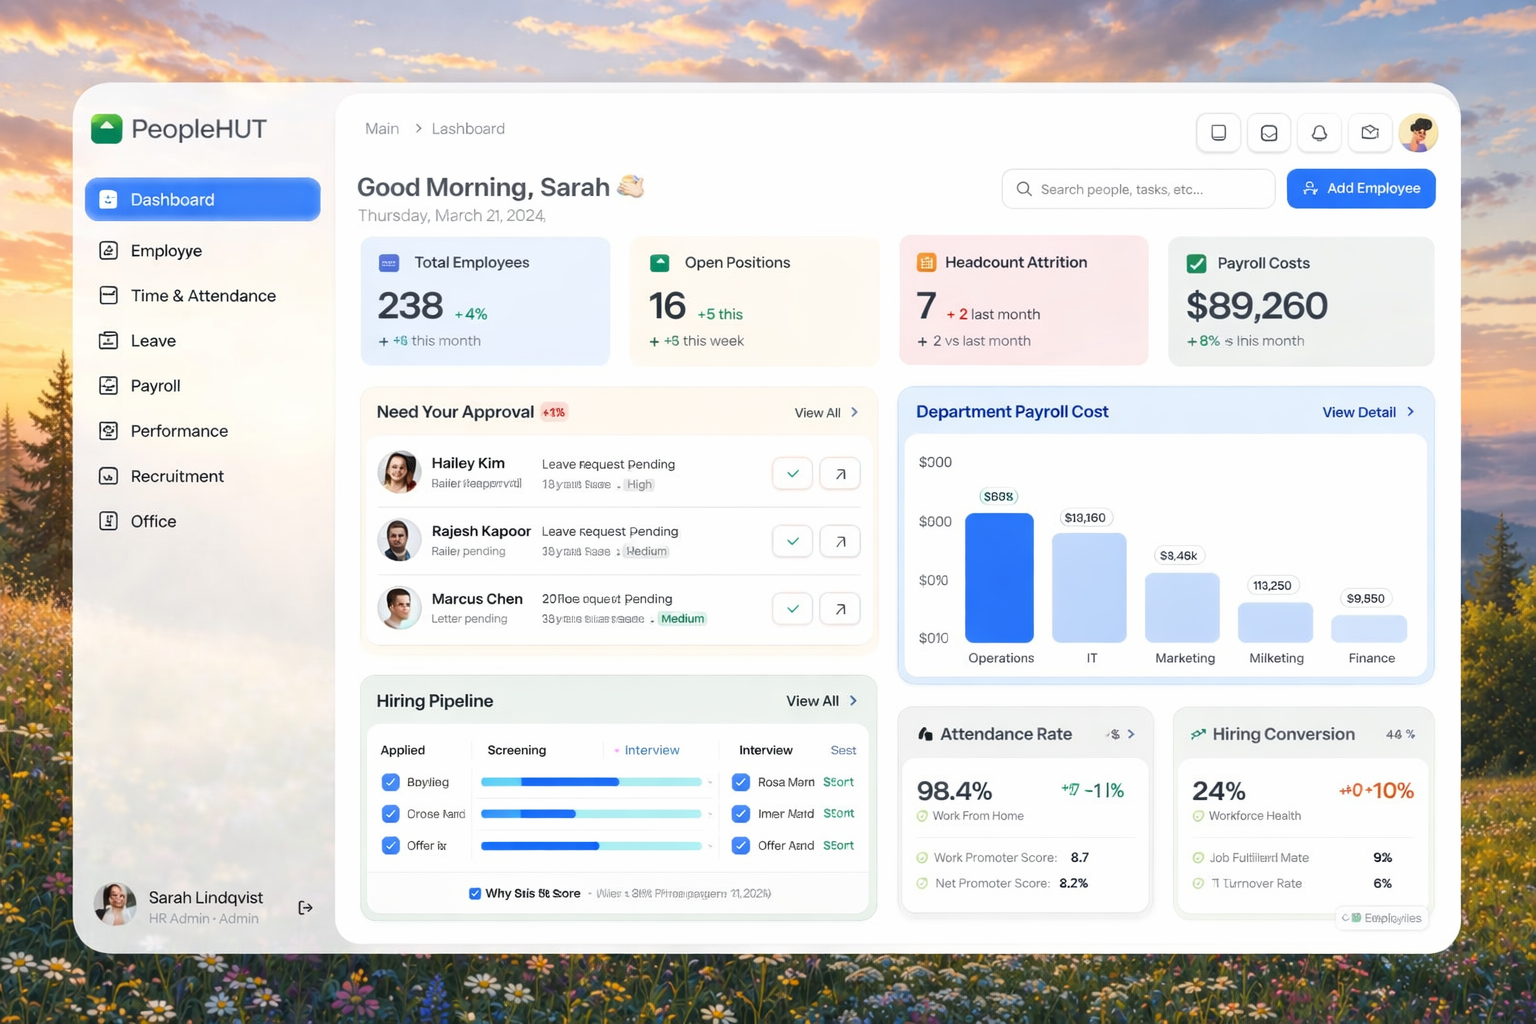Image resolution: width=1536 pixels, height=1024 pixels.
Task: Open the inbox tray icon in top bar
Action: tap(1269, 132)
